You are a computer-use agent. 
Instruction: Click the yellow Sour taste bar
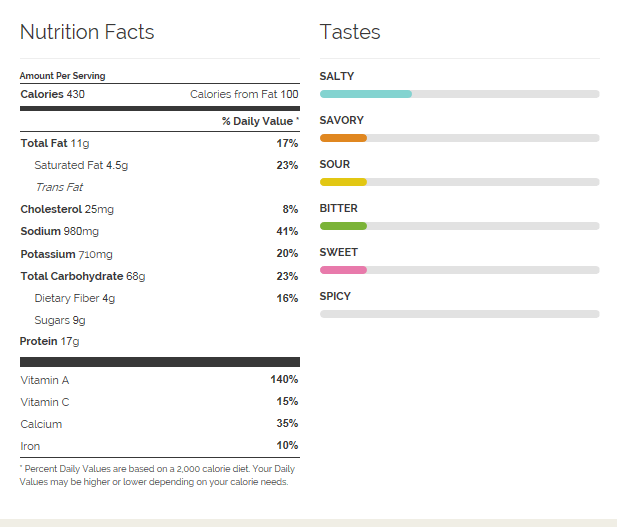pyautogui.click(x=343, y=182)
